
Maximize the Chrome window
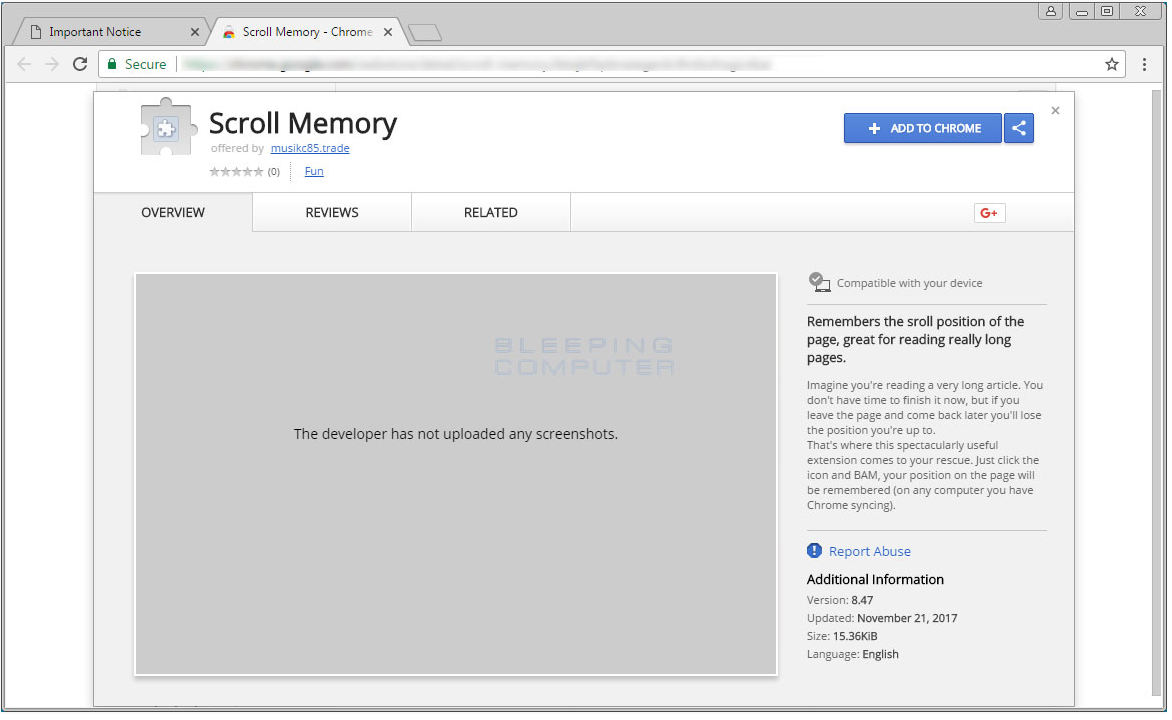[x=1107, y=10]
